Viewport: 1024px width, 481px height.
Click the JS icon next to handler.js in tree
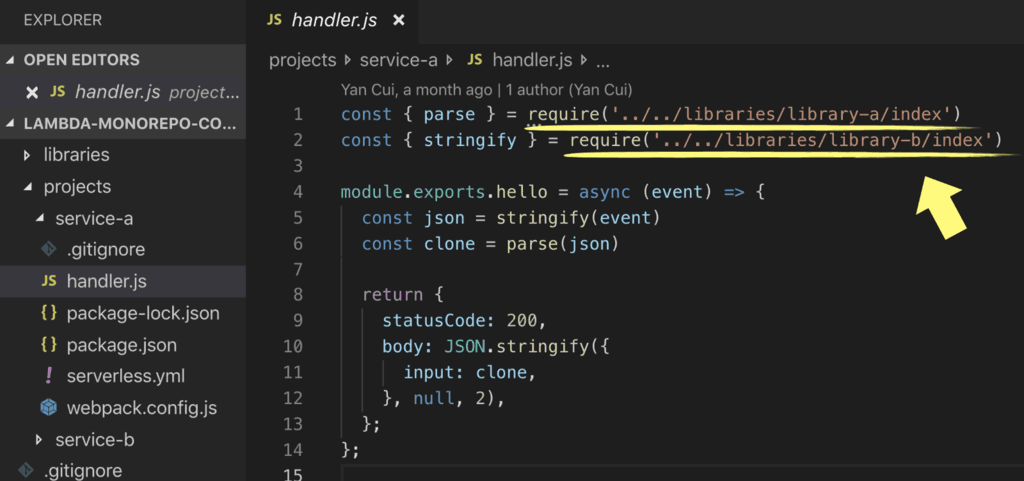point(49,282)
